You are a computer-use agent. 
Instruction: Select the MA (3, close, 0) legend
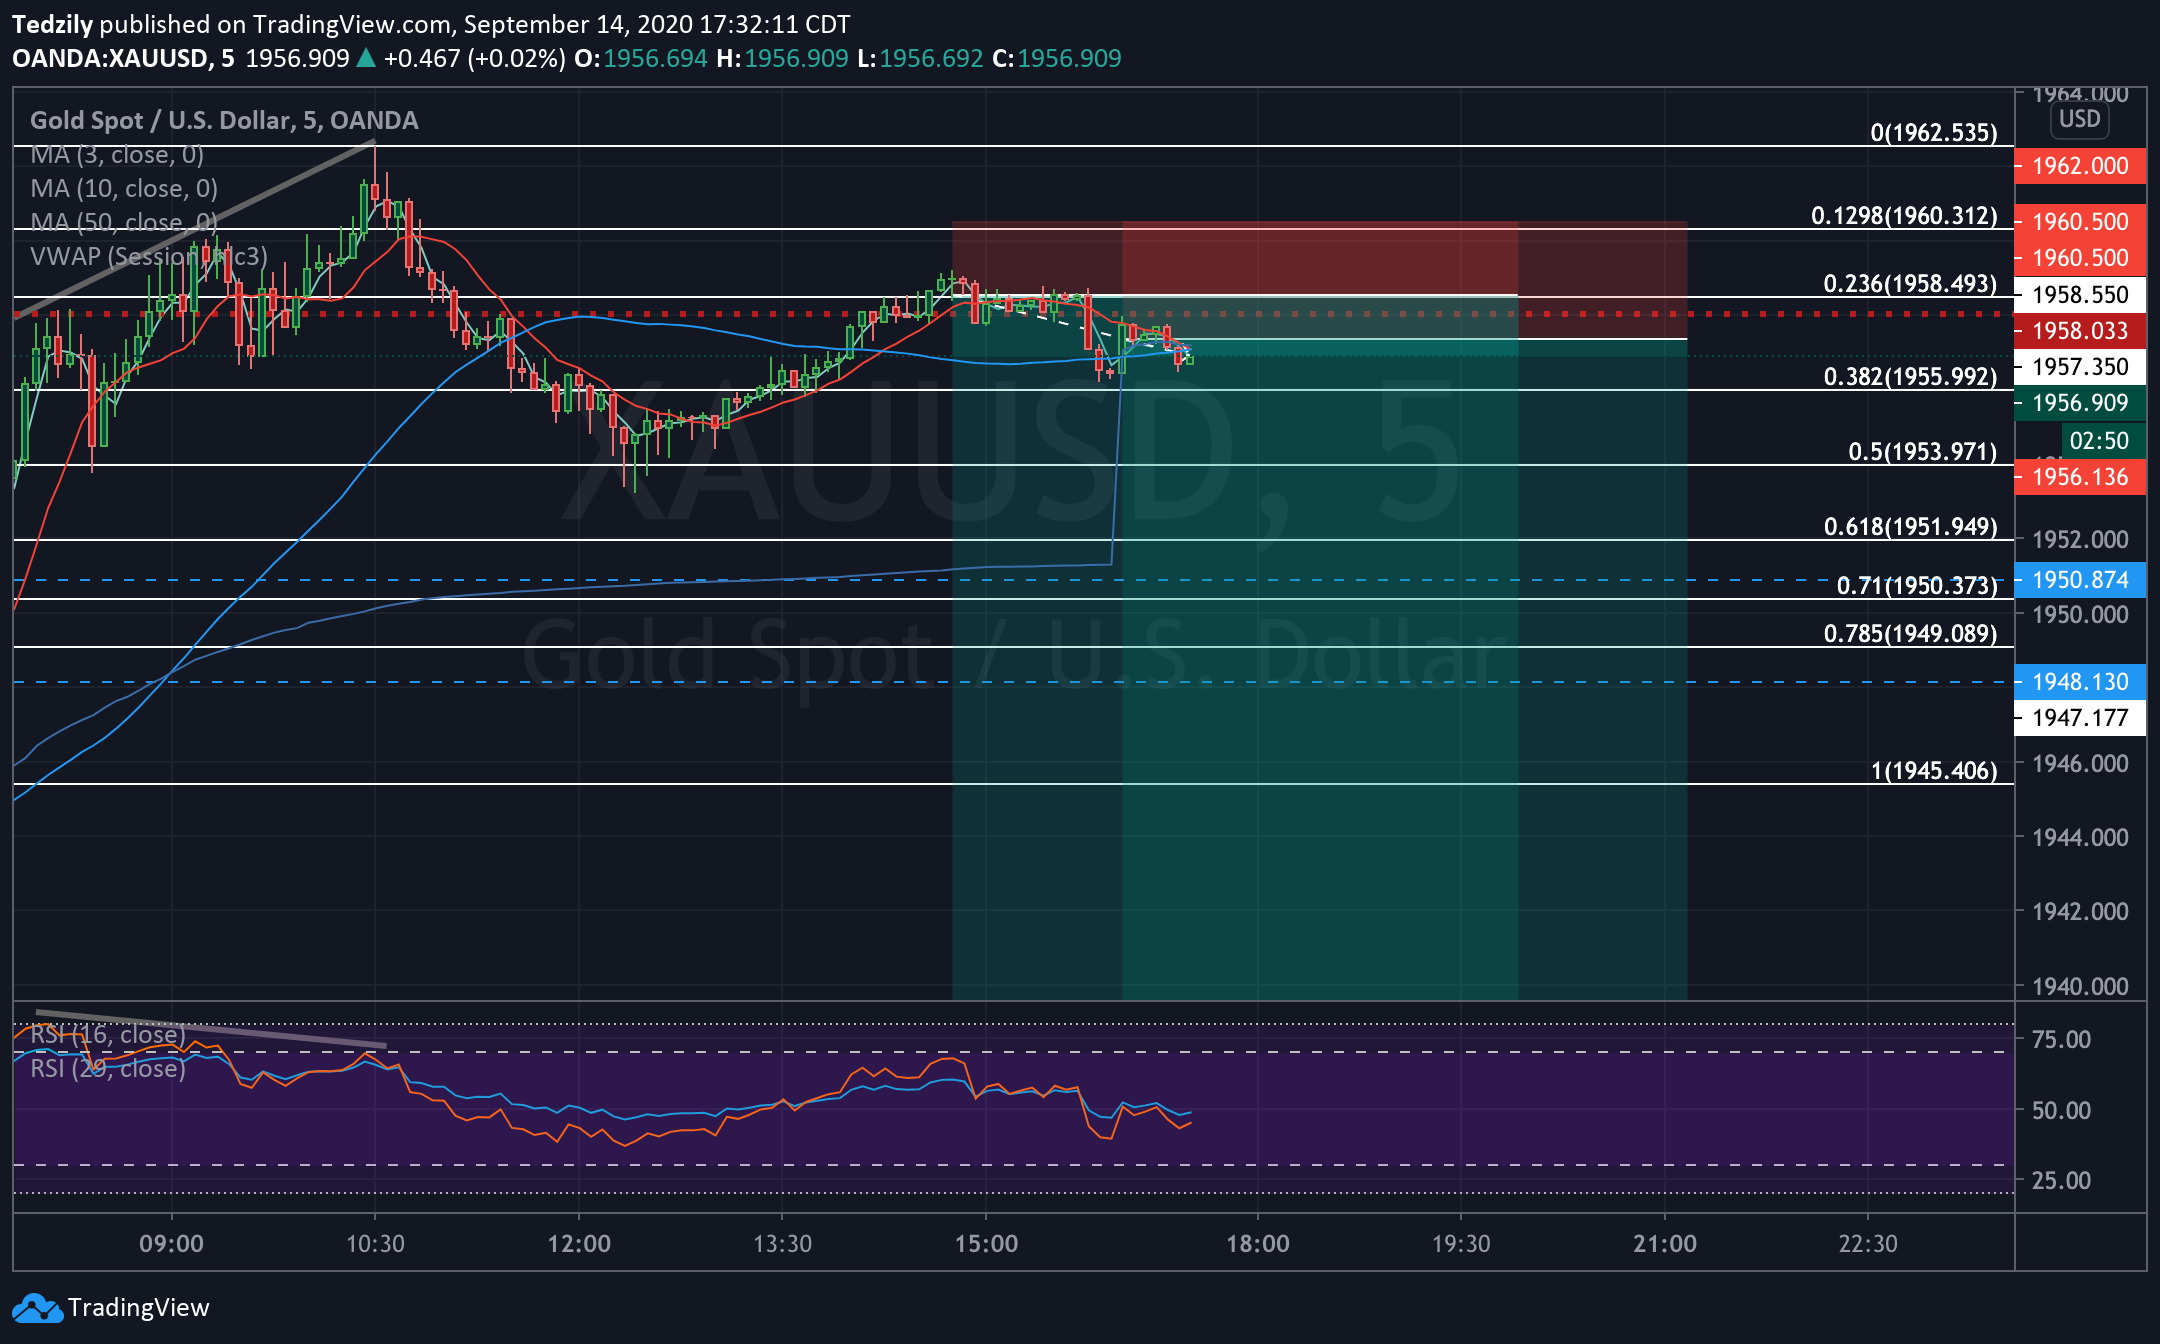[117, 155]
